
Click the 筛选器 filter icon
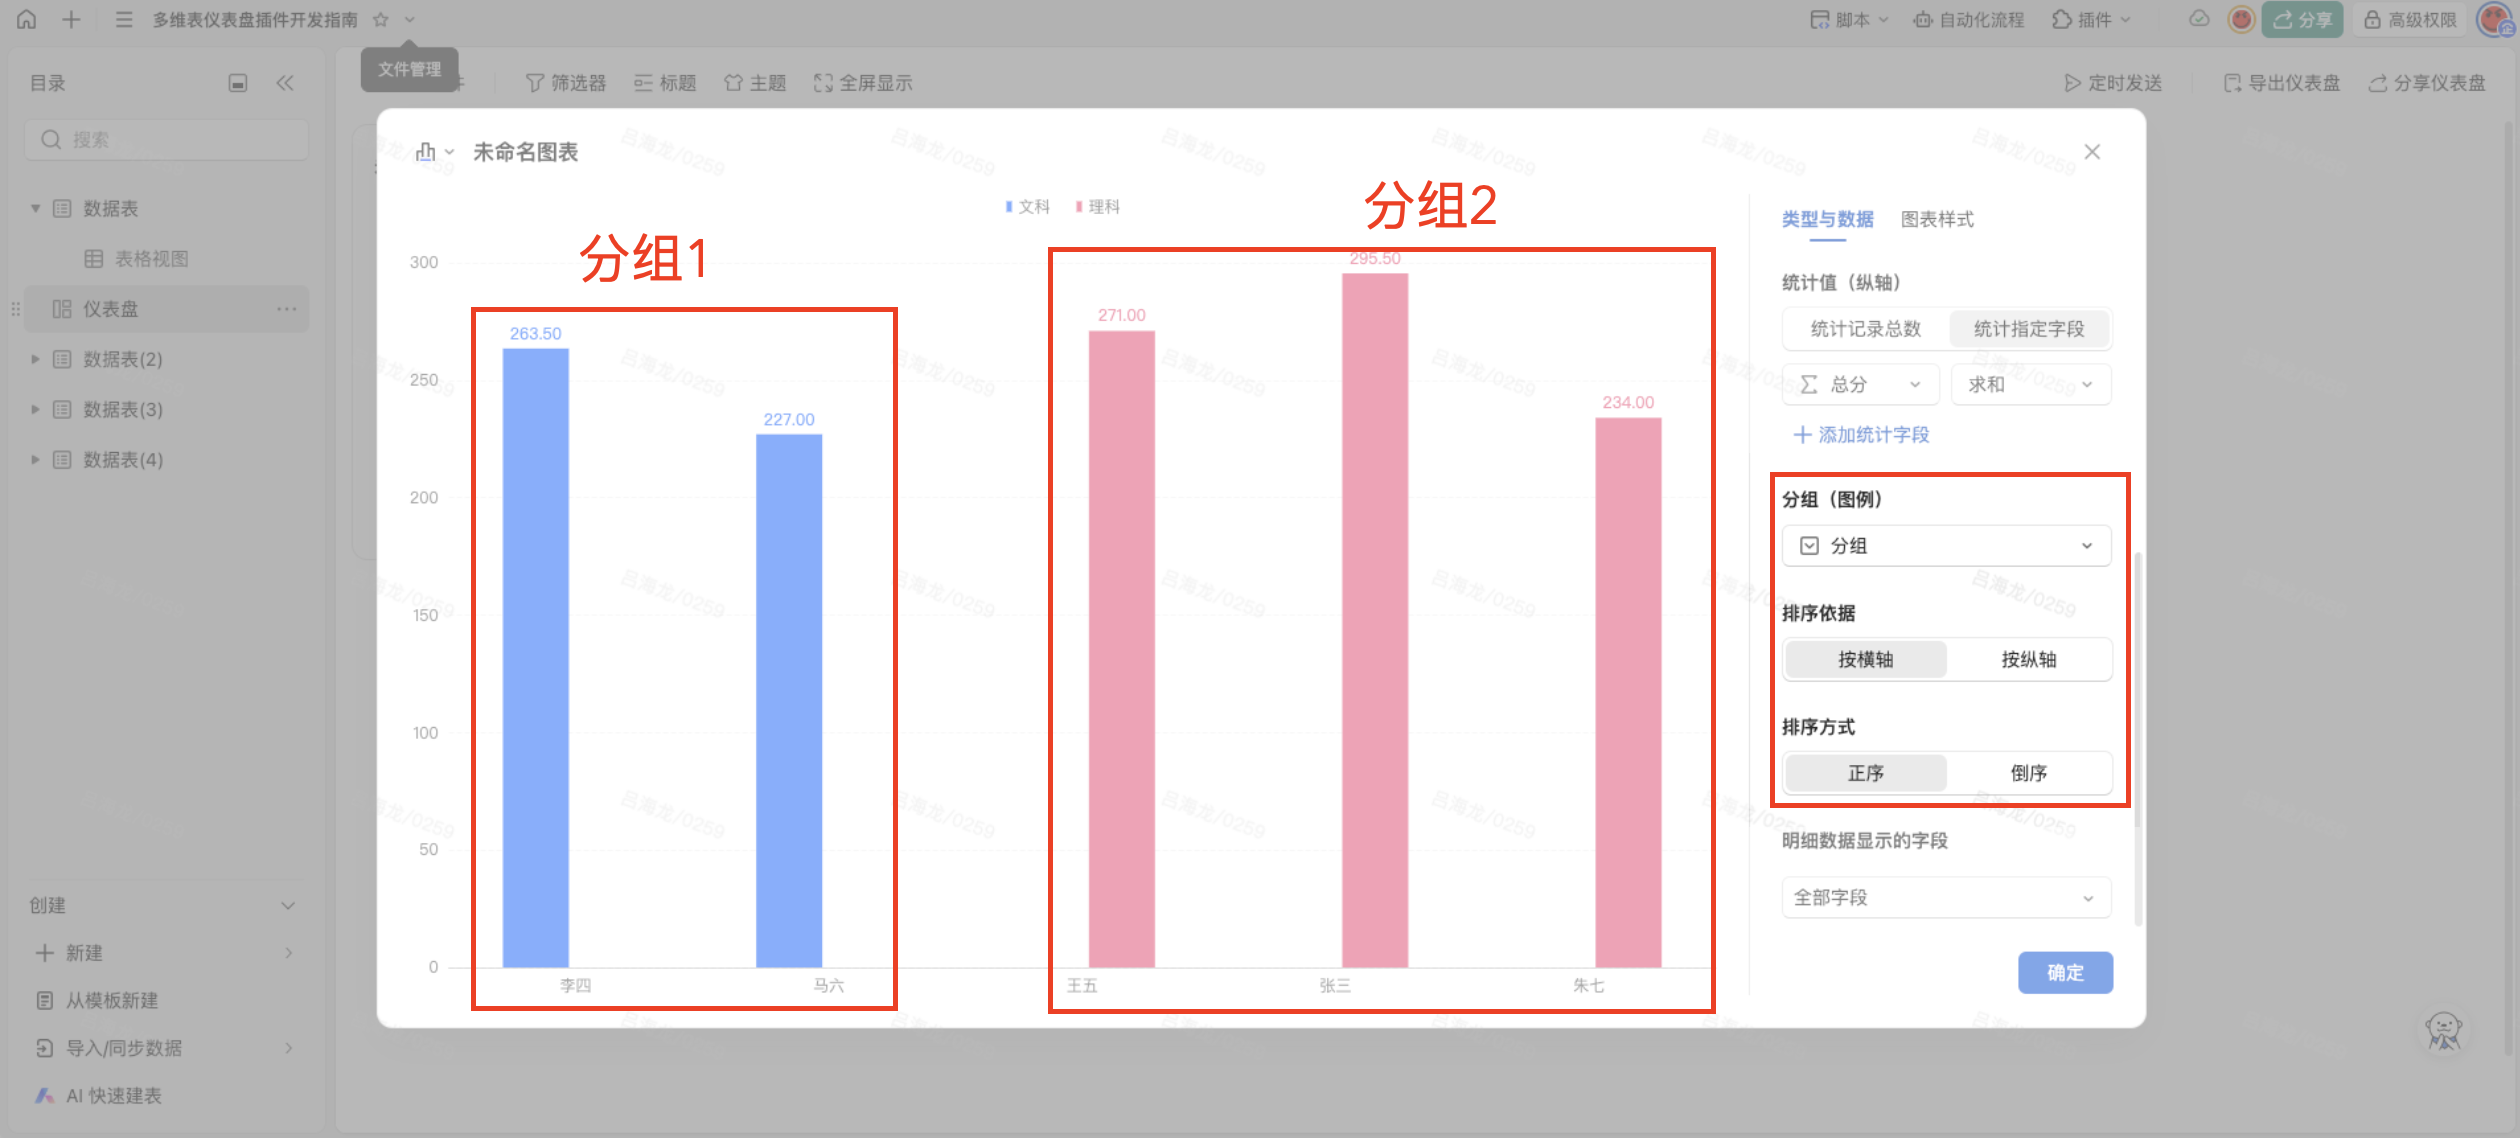coord(535,83)
